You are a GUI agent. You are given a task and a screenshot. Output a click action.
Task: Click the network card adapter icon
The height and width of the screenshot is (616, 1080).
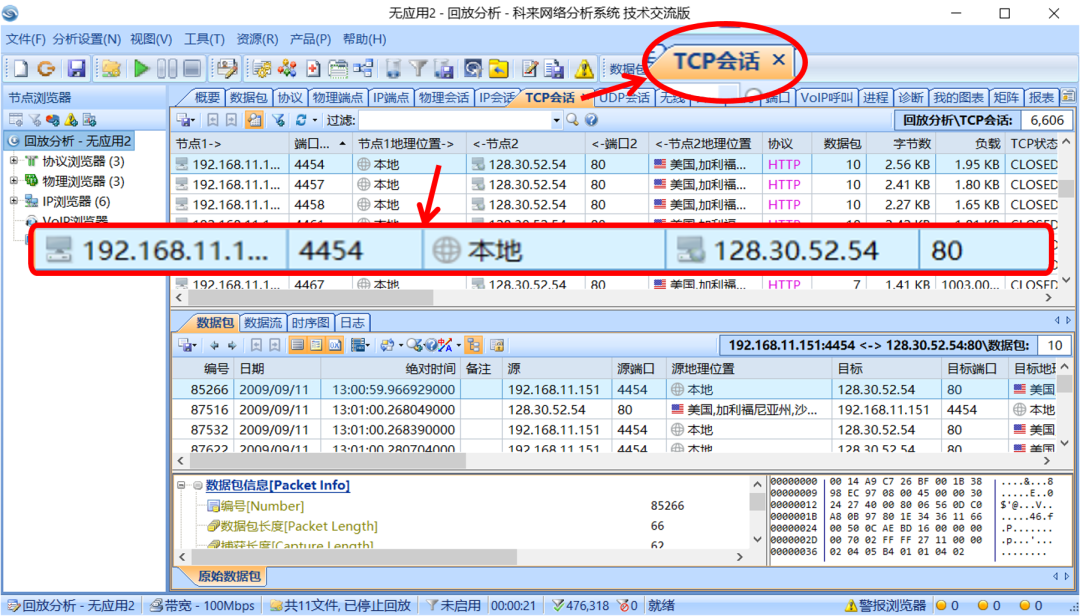tap(338, 68)
